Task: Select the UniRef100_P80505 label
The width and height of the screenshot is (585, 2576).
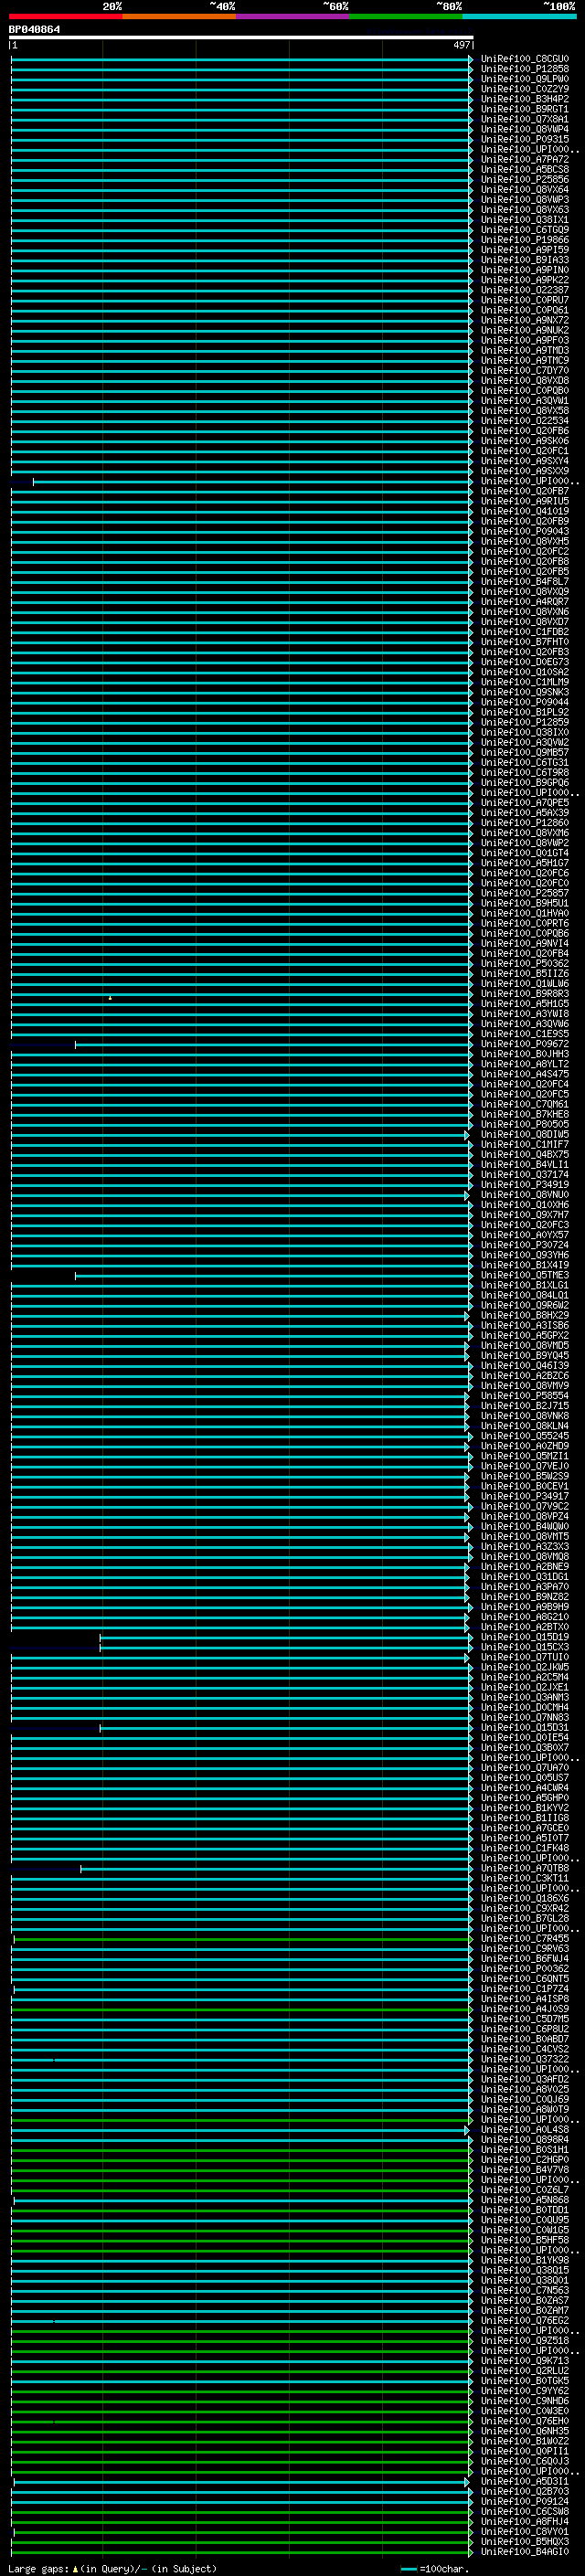Action: pyautogui.click(x=524, y=1124)
